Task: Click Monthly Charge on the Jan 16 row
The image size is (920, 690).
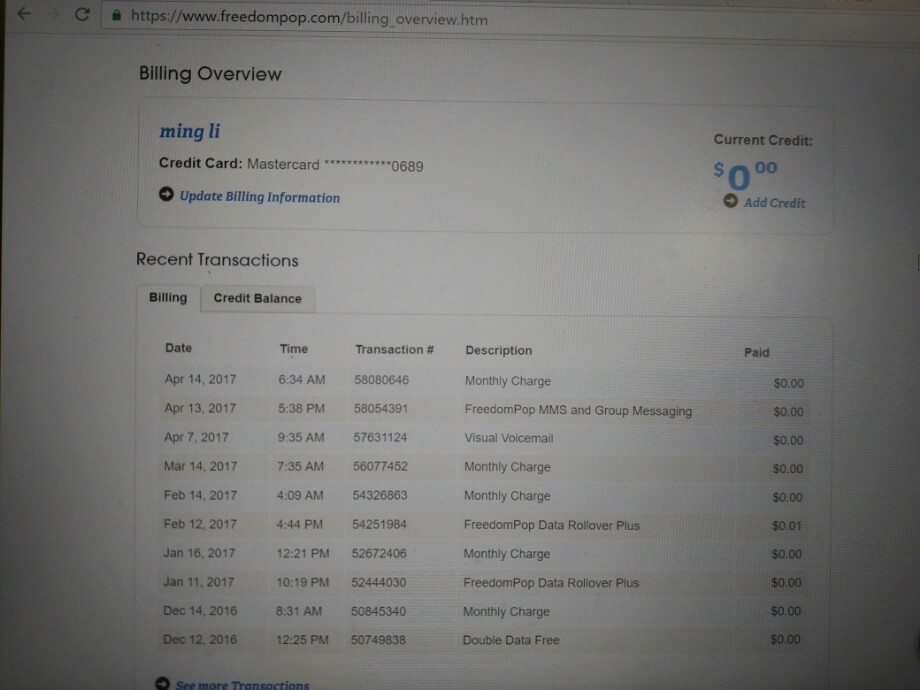Action: coord(507,554)
